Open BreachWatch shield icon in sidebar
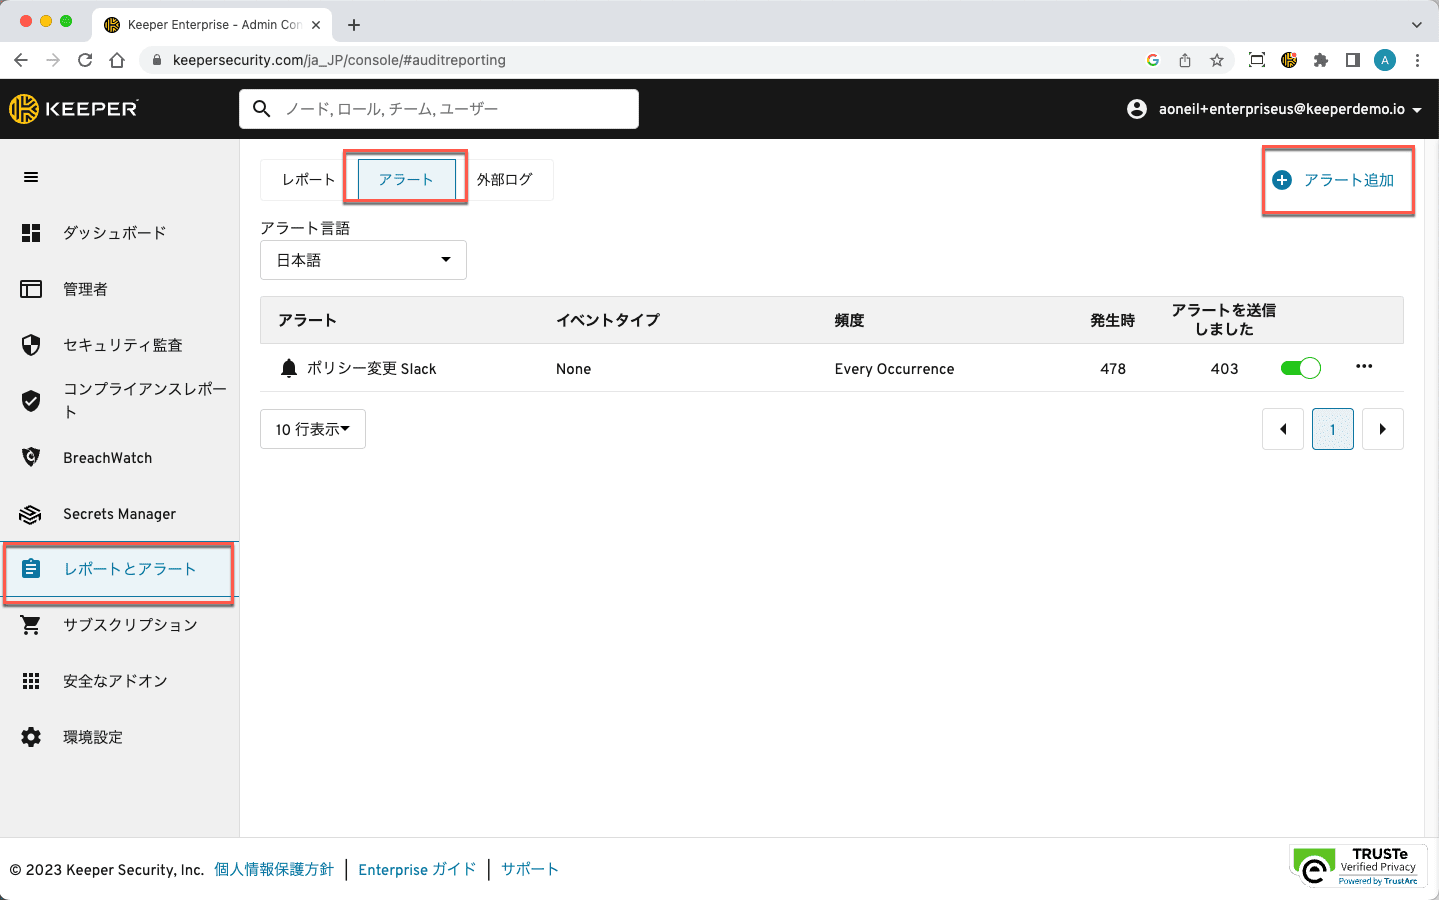This screenshot has width=1439, height=900. coord(31,457)
